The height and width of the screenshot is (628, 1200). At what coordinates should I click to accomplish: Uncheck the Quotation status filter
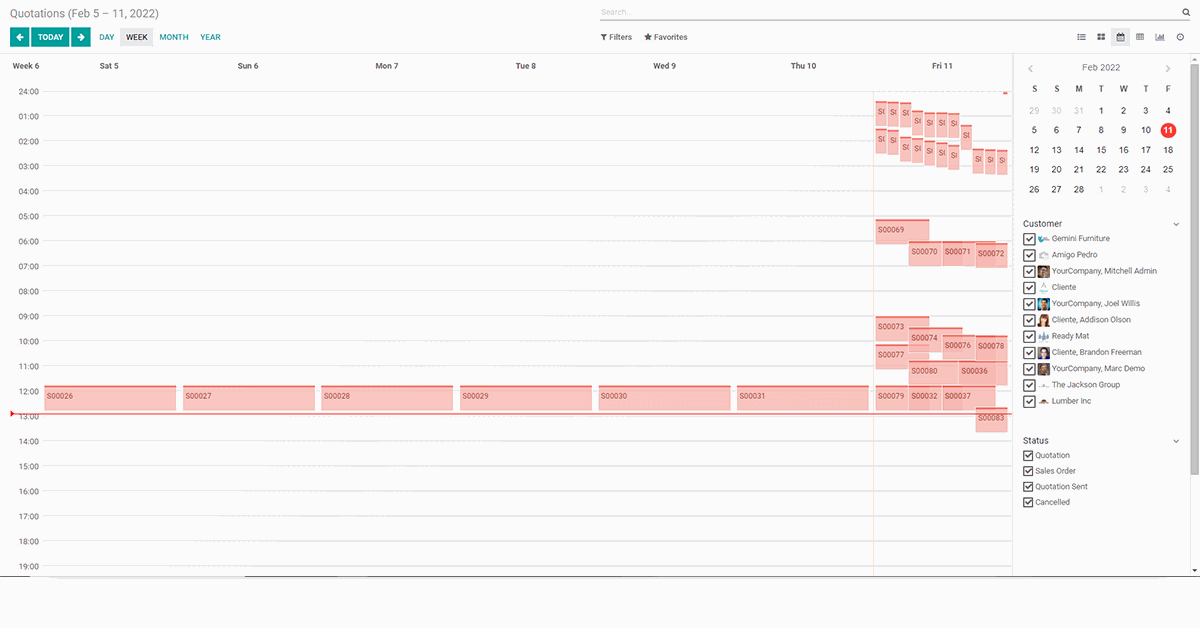(x=1028, y=455)
